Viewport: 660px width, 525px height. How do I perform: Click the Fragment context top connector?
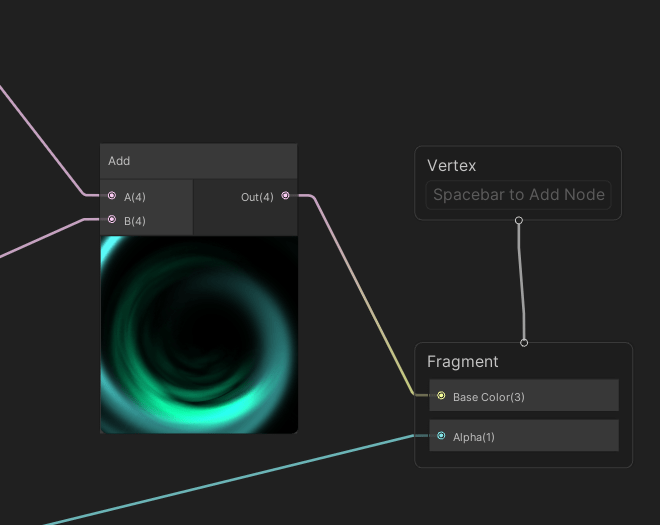pos(523,342)
